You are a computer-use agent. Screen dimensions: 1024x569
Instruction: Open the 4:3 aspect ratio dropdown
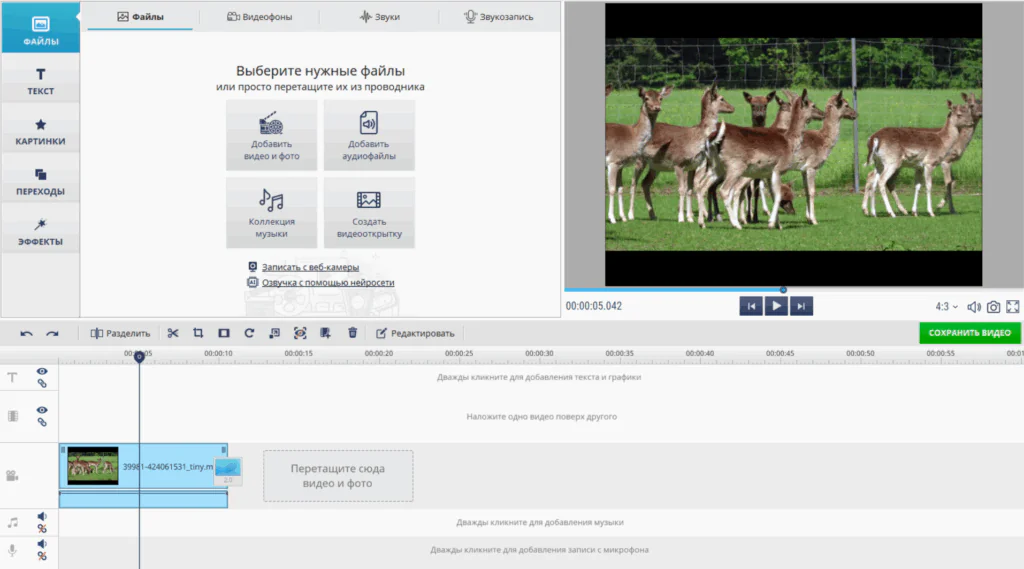[946, 307]
